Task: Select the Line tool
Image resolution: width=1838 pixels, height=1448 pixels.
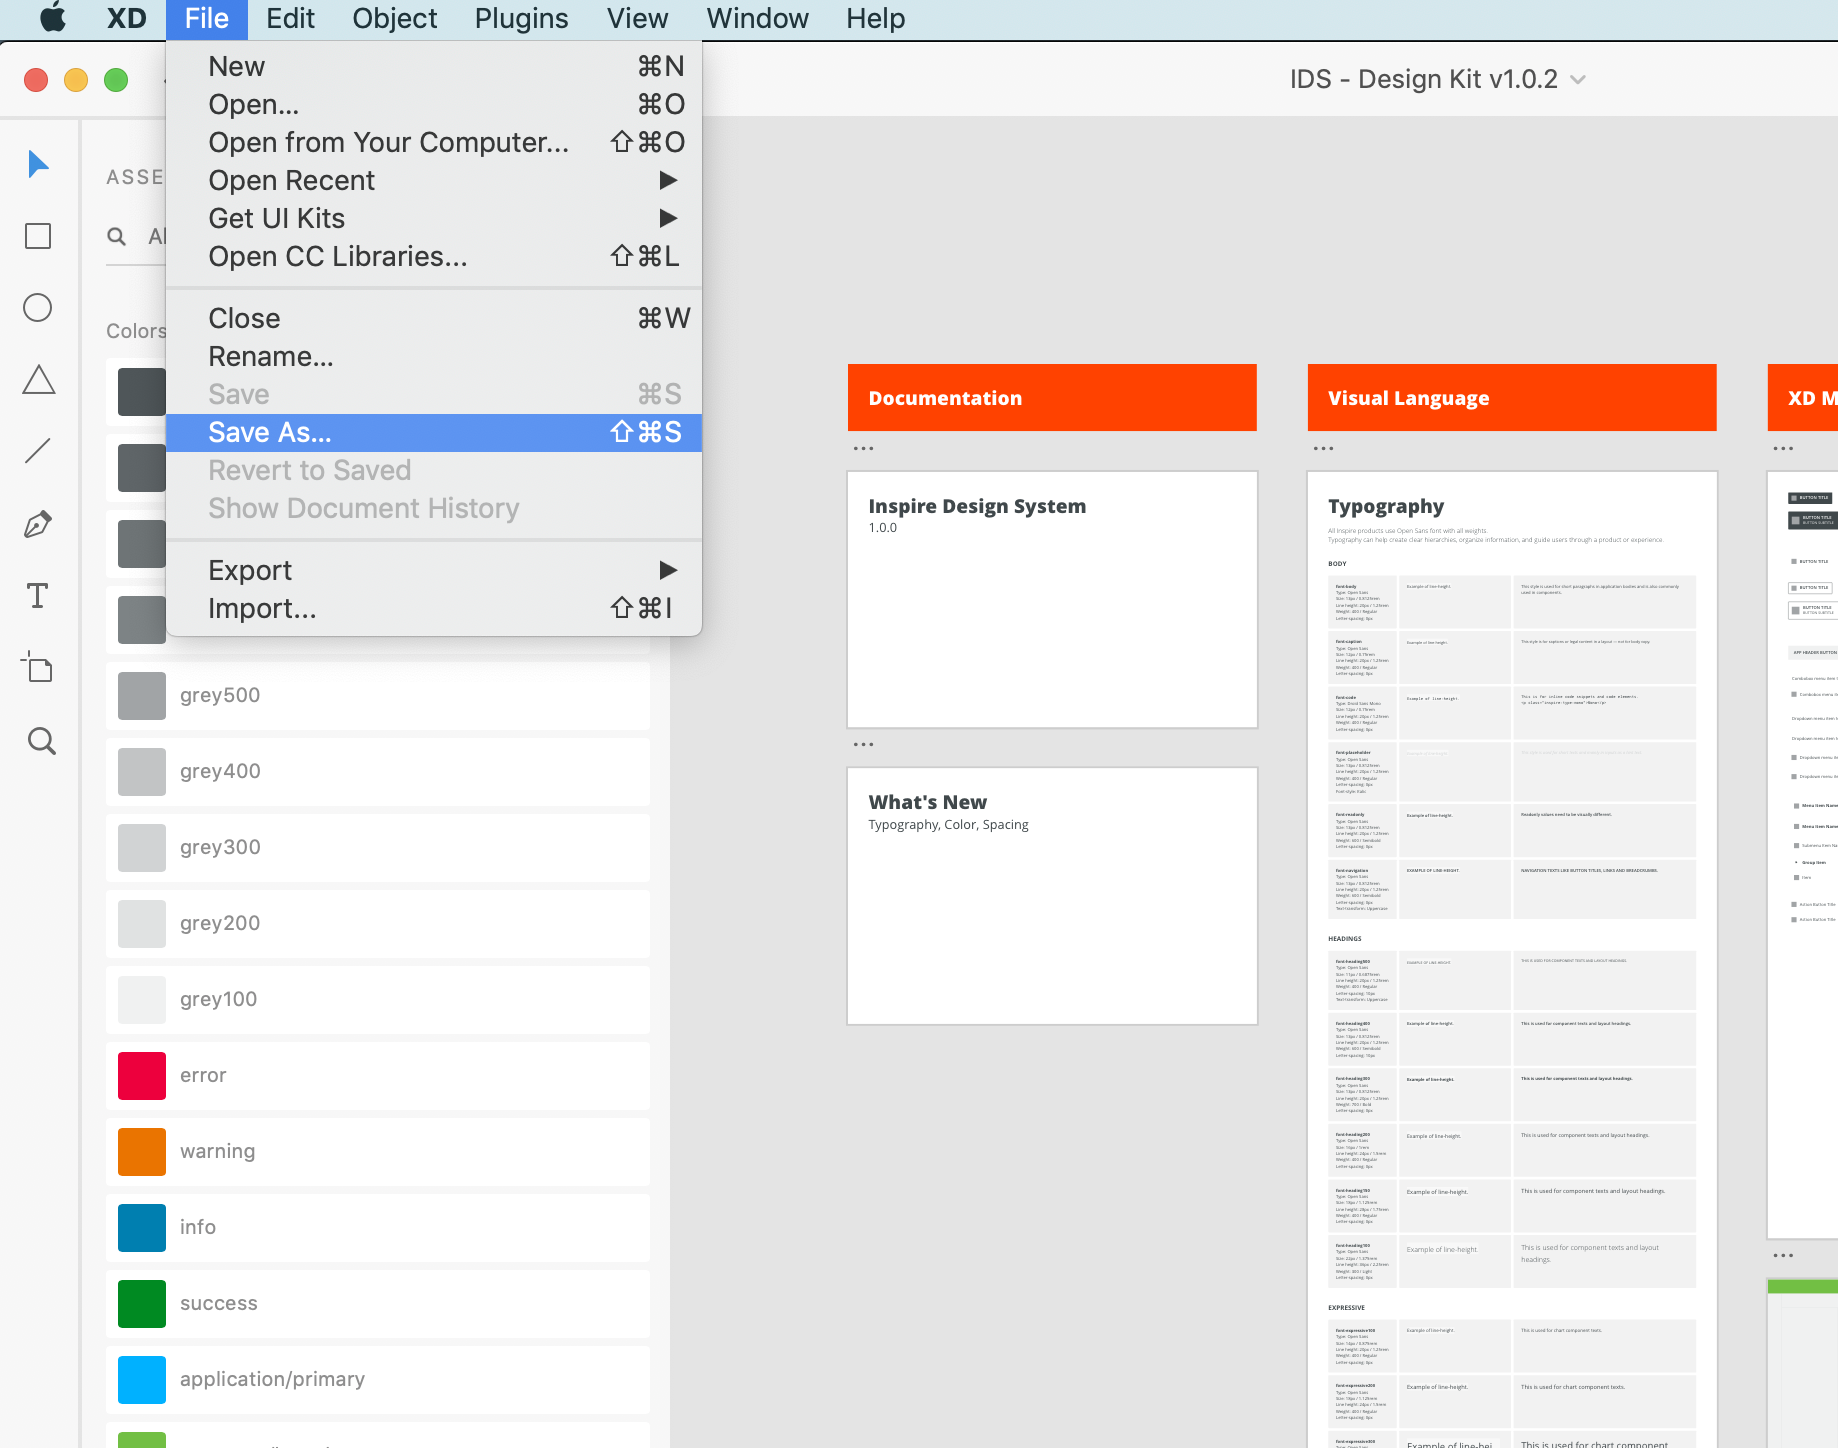Action: coord(38,451)
